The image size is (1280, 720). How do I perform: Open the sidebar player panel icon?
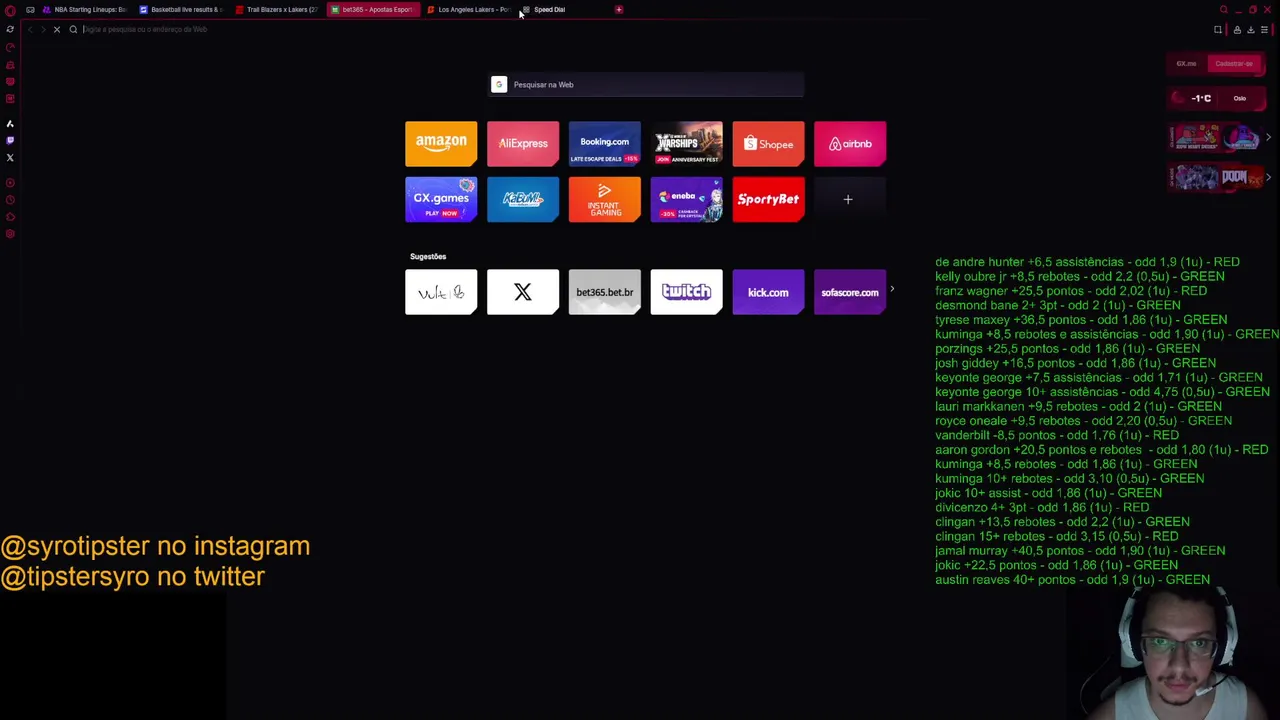(x=10, y=98)
